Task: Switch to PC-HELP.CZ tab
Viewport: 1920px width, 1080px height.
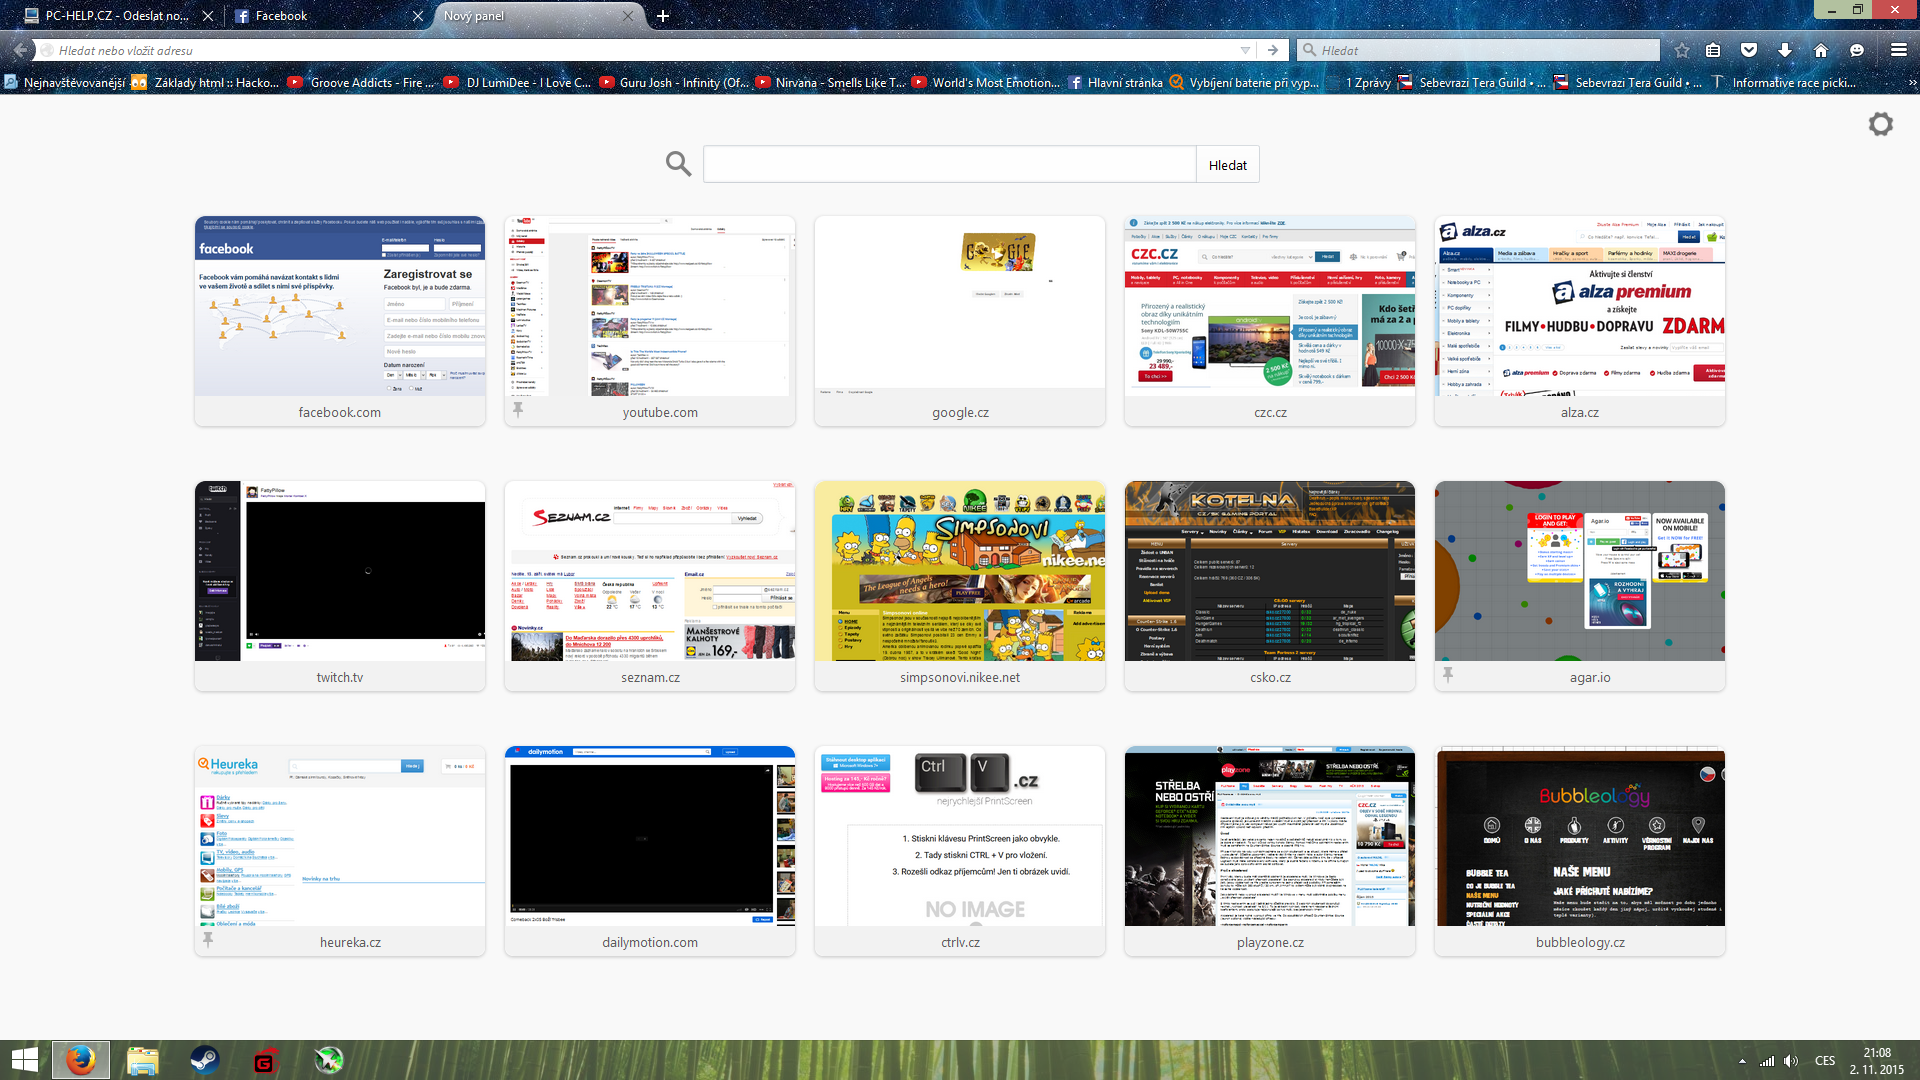Action: pyautogui.click(x=115, y=16)
